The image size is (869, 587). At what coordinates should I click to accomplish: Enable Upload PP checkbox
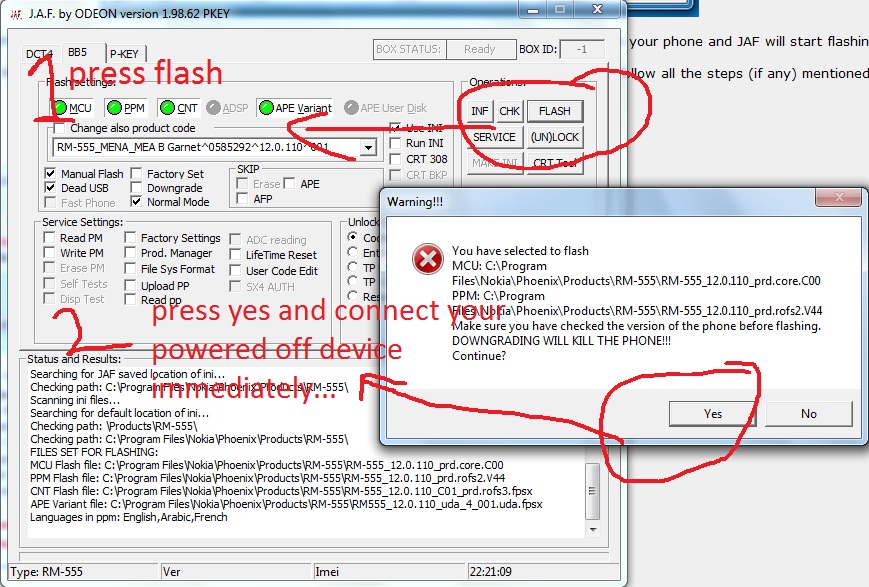[x=130, y=285]
